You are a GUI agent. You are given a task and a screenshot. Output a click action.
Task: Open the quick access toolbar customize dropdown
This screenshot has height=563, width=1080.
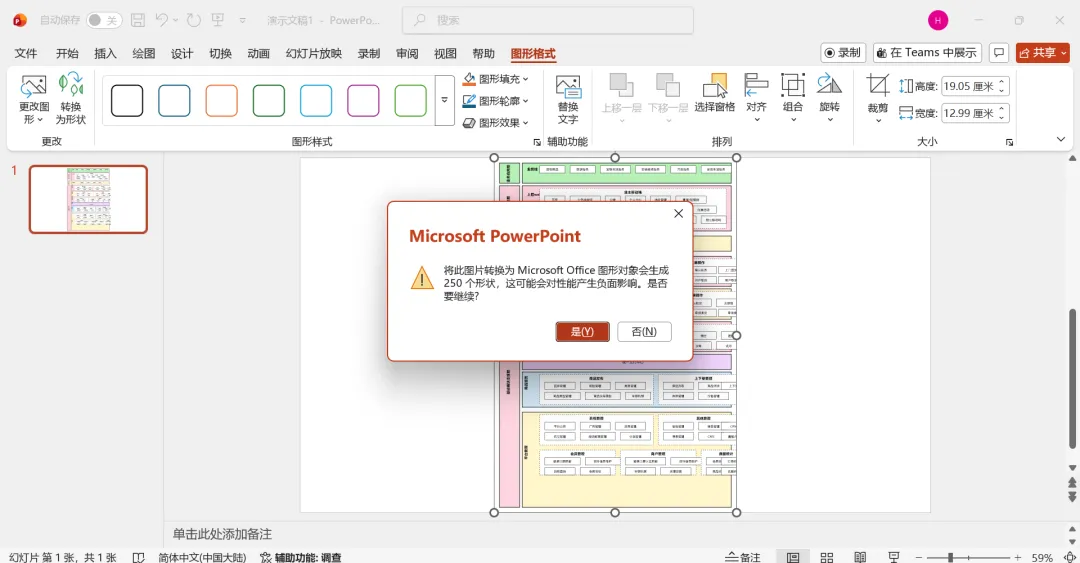[x=242, y=21]
